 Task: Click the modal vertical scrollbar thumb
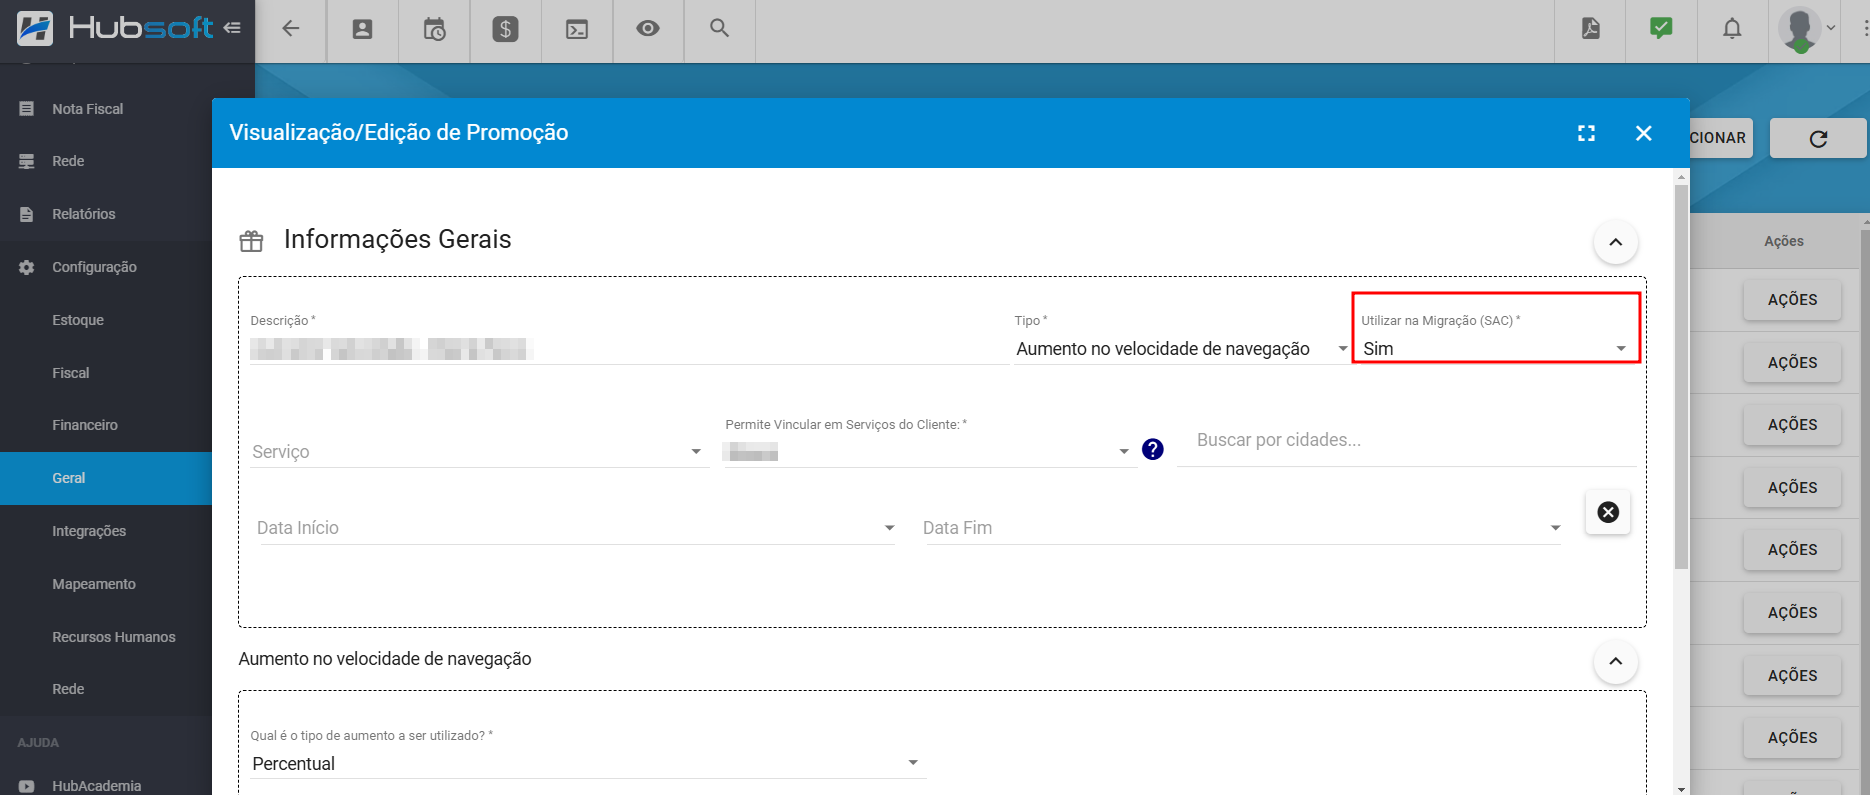coord(1682,377)
